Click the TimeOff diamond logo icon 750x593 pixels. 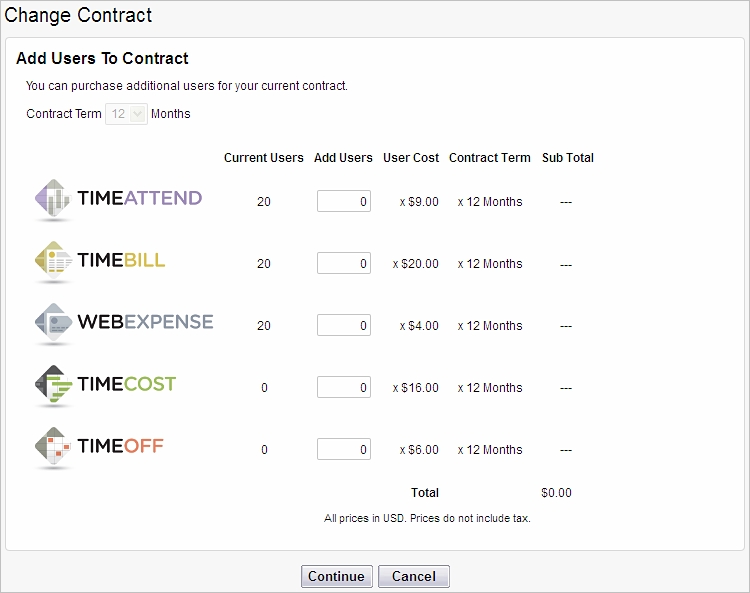click(x=53, y=446)
